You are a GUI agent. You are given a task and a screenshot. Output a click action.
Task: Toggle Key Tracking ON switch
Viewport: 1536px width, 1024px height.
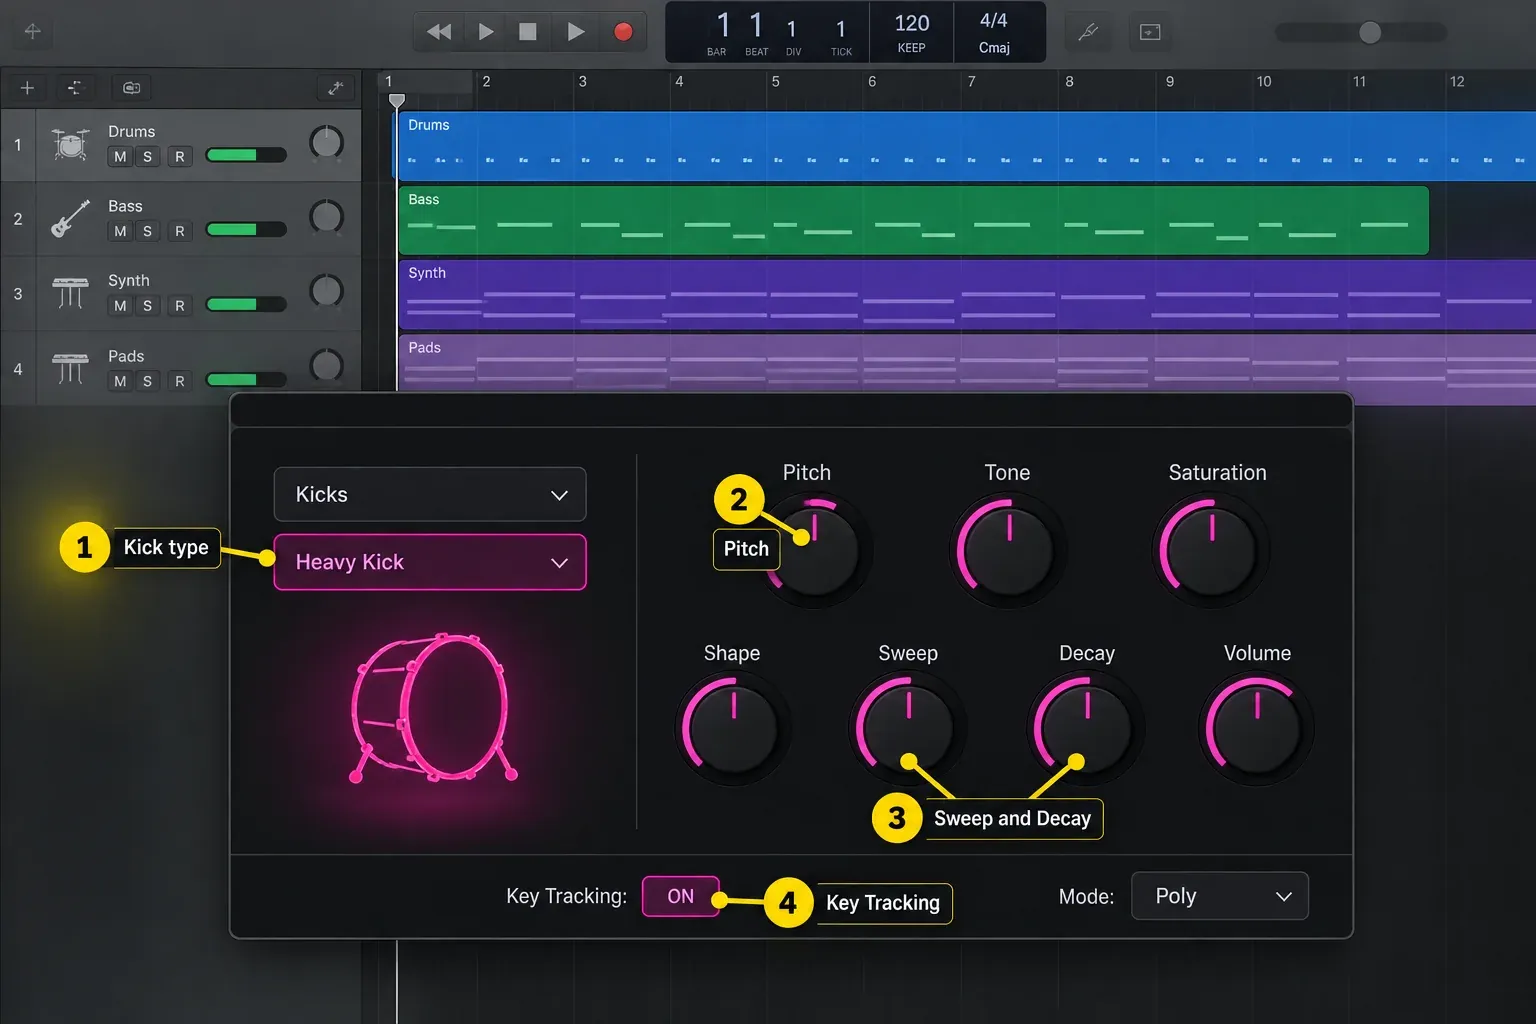click(680, 896)
